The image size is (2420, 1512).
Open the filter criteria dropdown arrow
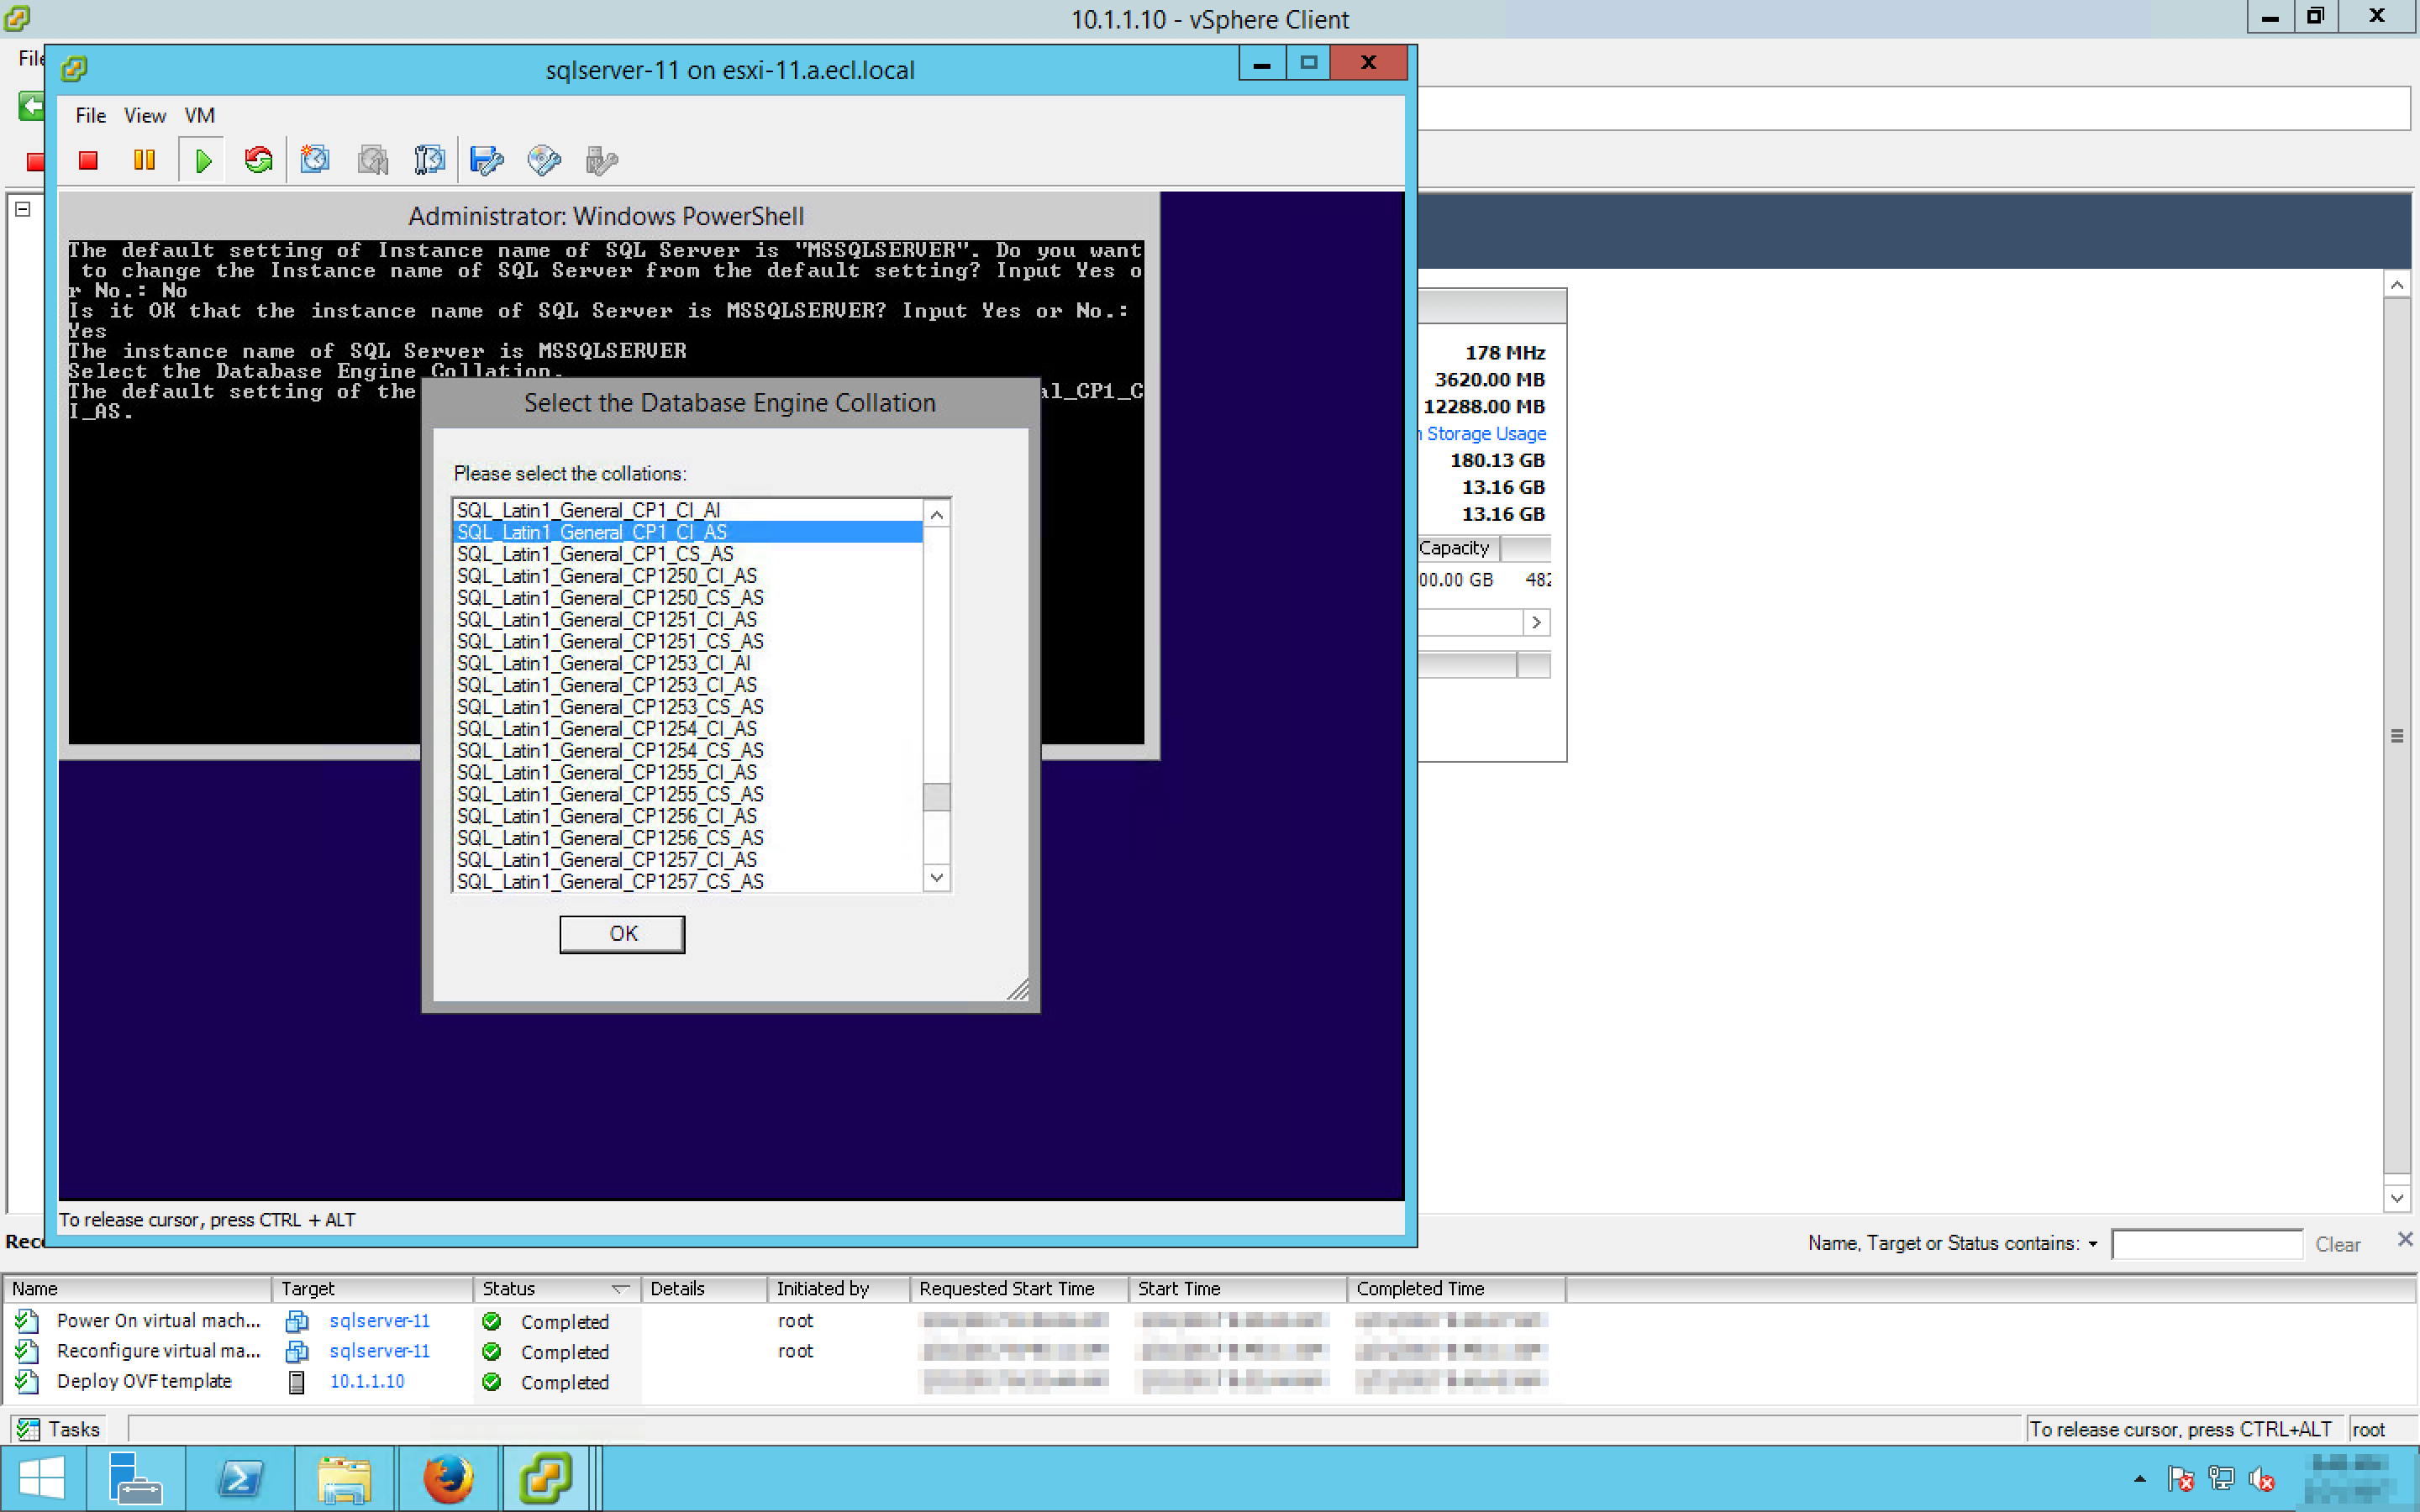click(x=2092, y=1244)
